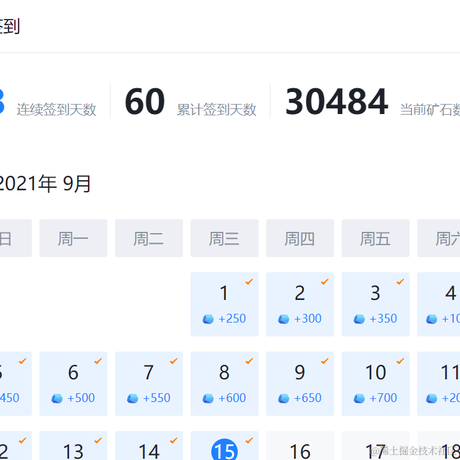Click the 周一 weekday header
Viewport: 460px width, 460px height.
point(73,238)
